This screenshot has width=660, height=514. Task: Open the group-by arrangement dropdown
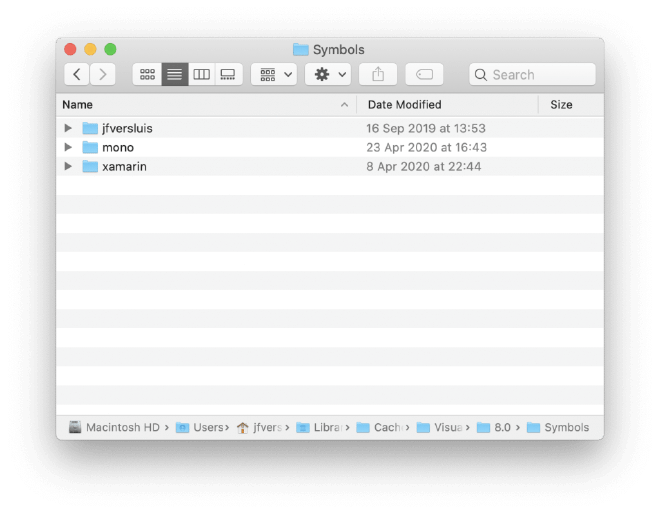tap(274, 75)
